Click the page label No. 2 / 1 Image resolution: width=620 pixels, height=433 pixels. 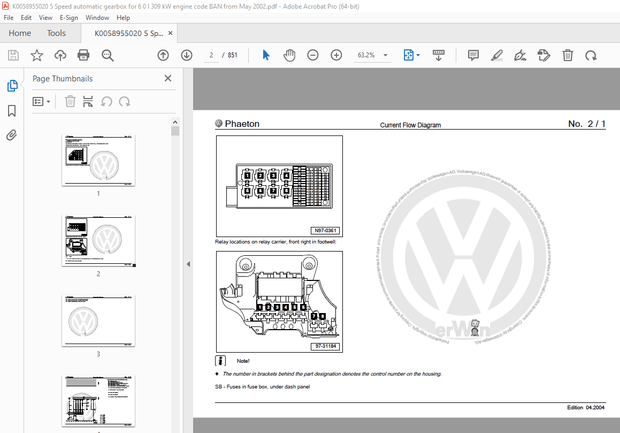(x=587, y=124)
